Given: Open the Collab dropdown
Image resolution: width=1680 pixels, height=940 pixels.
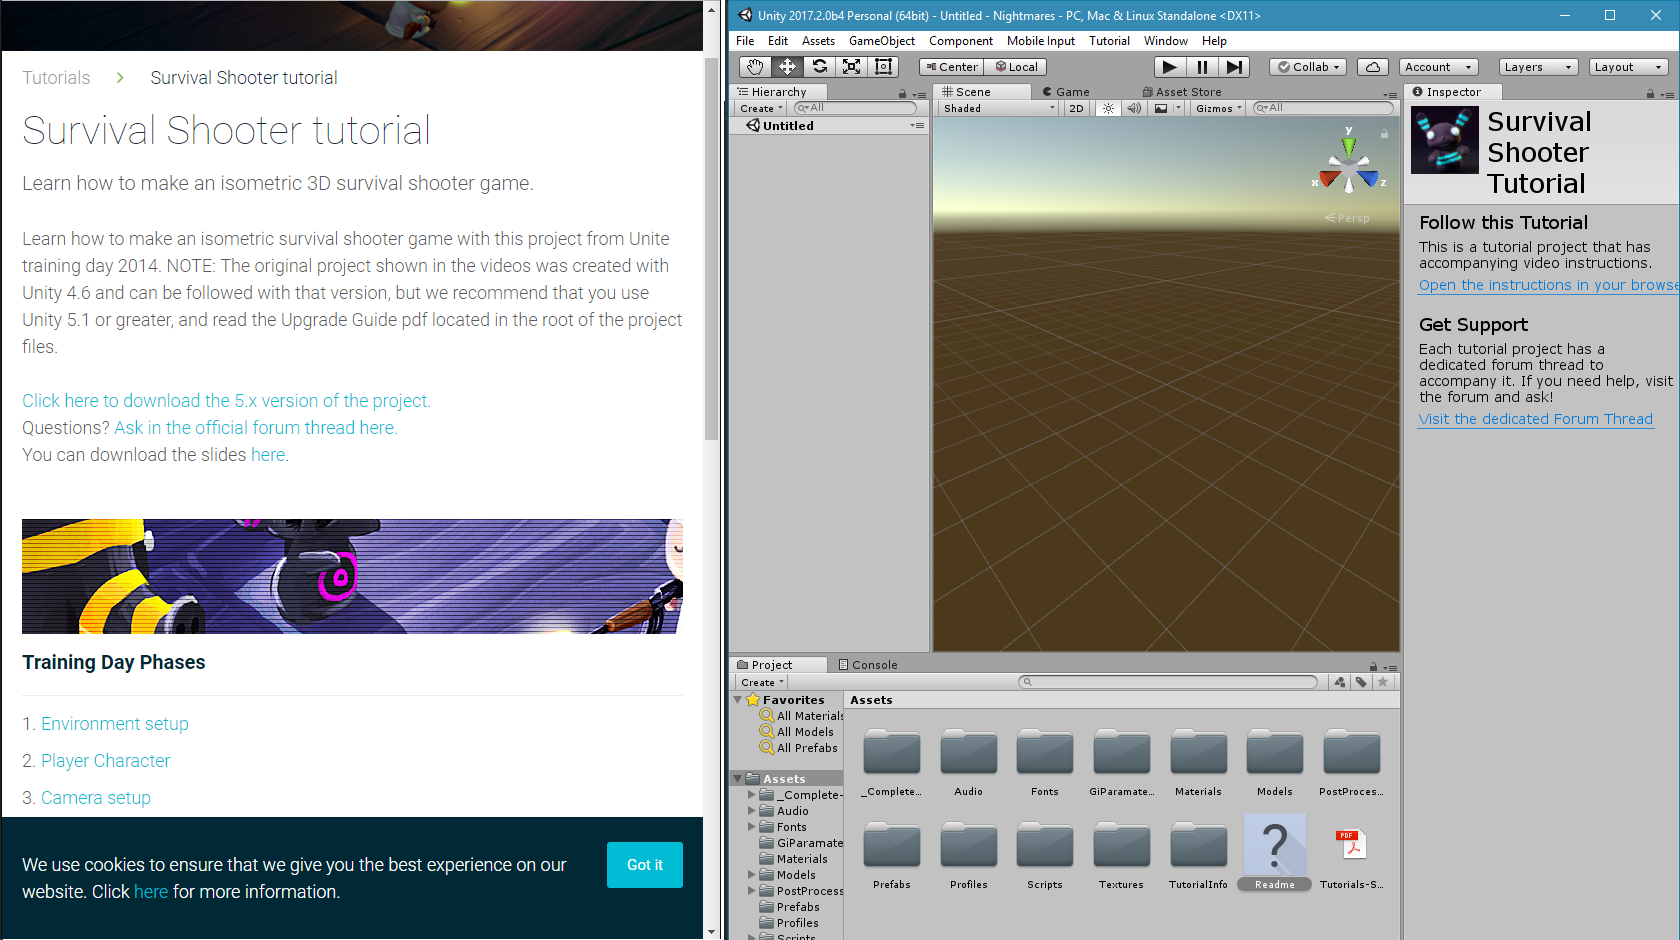Looking at the screenshot, I should click(x=1308, y=67).
